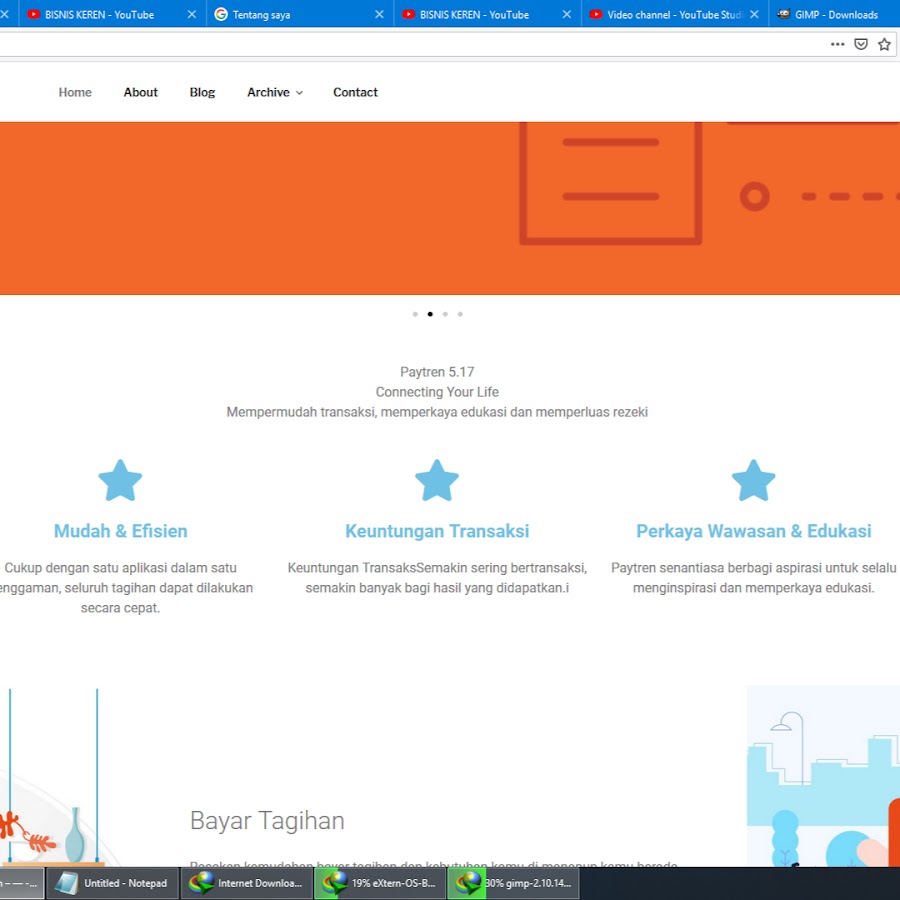The image size is (900, 900).
Task: Click the Paytren 5.17 text
Action: click(x=437, y=372)
